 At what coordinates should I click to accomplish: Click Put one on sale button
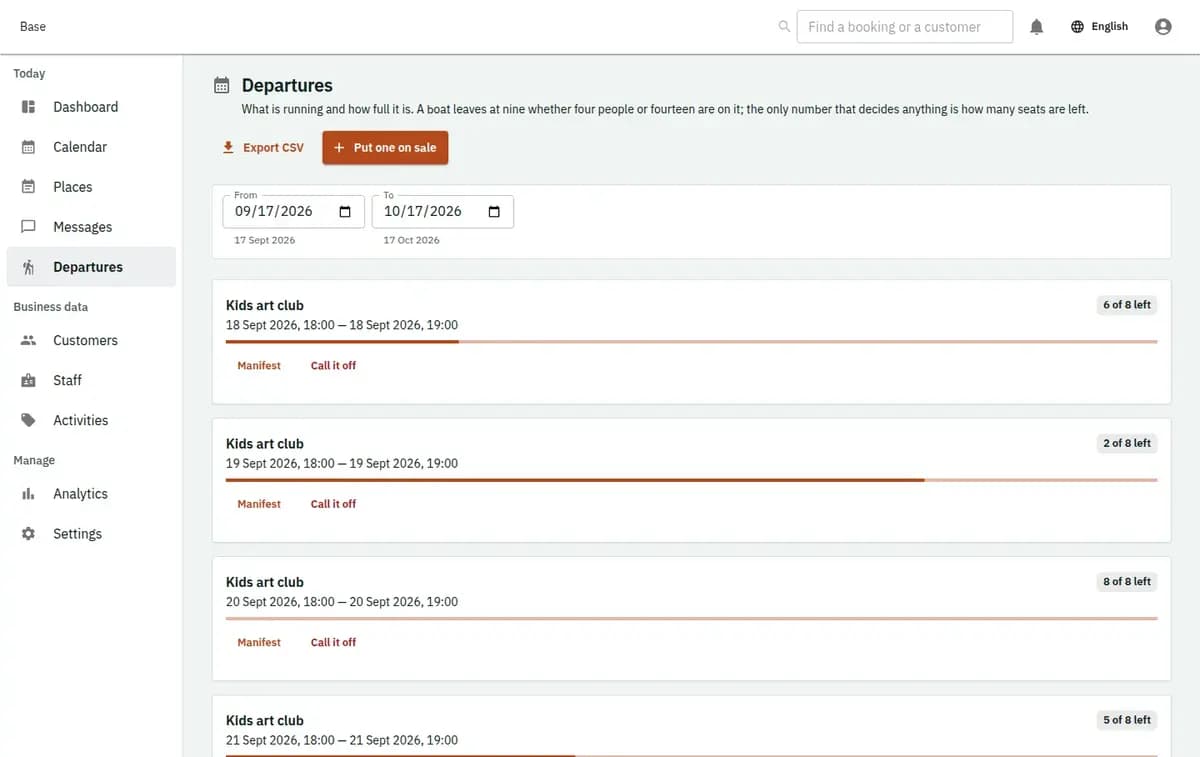coord(385,148)
